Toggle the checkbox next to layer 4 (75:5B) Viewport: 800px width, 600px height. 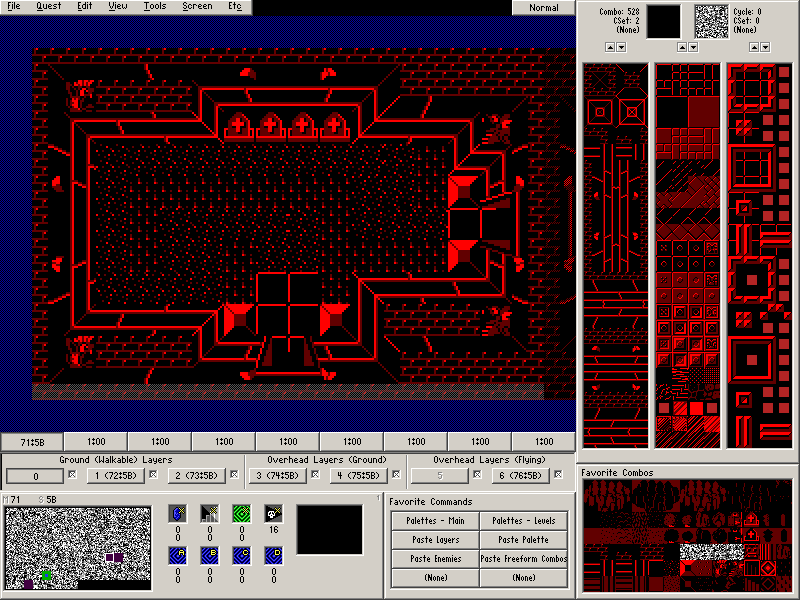(396, 474)
